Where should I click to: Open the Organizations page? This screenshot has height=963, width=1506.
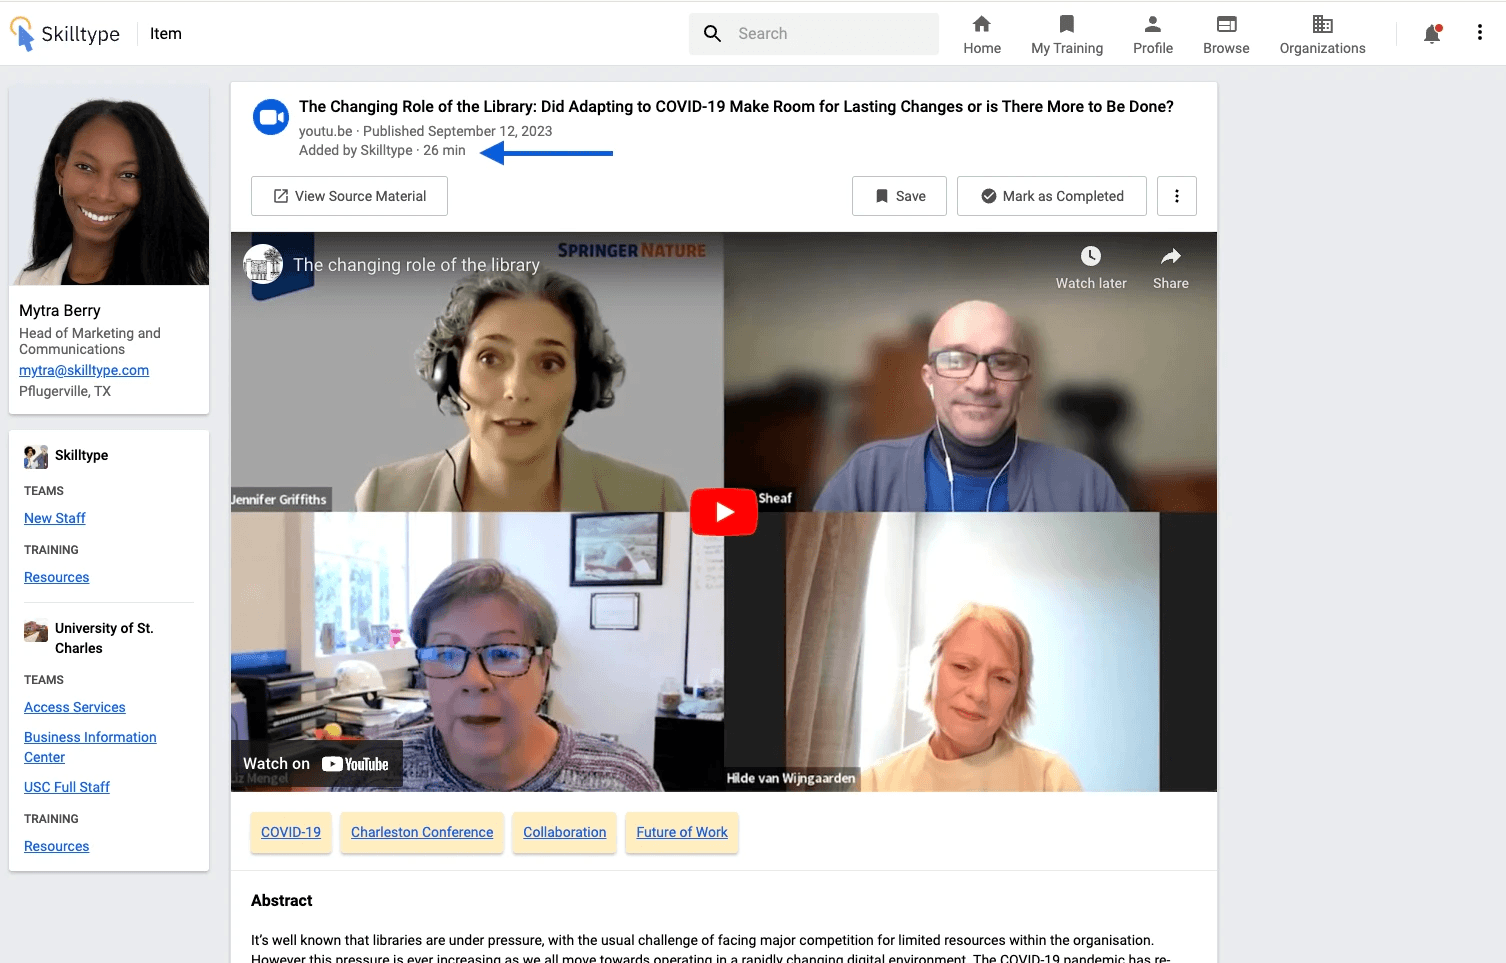click(1322, 35)
